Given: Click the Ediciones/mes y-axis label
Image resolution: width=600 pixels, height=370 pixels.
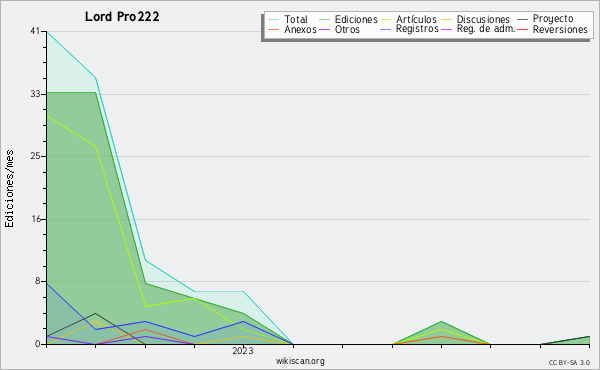Looking at the screenshot, I should pos(9,189).
